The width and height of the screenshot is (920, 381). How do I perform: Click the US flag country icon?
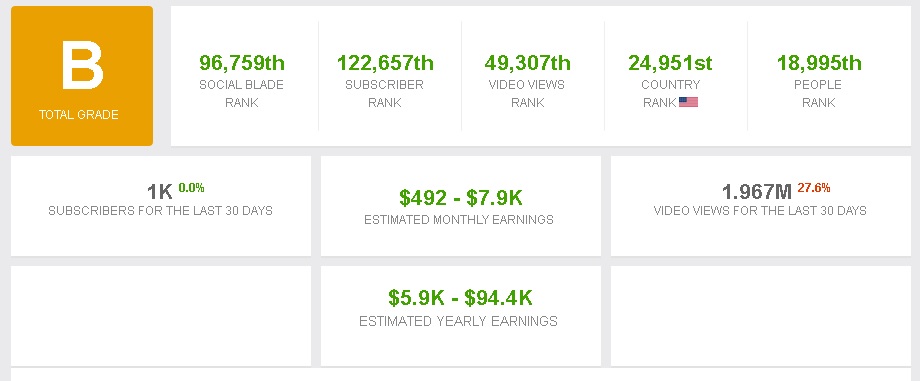[688, 102]
